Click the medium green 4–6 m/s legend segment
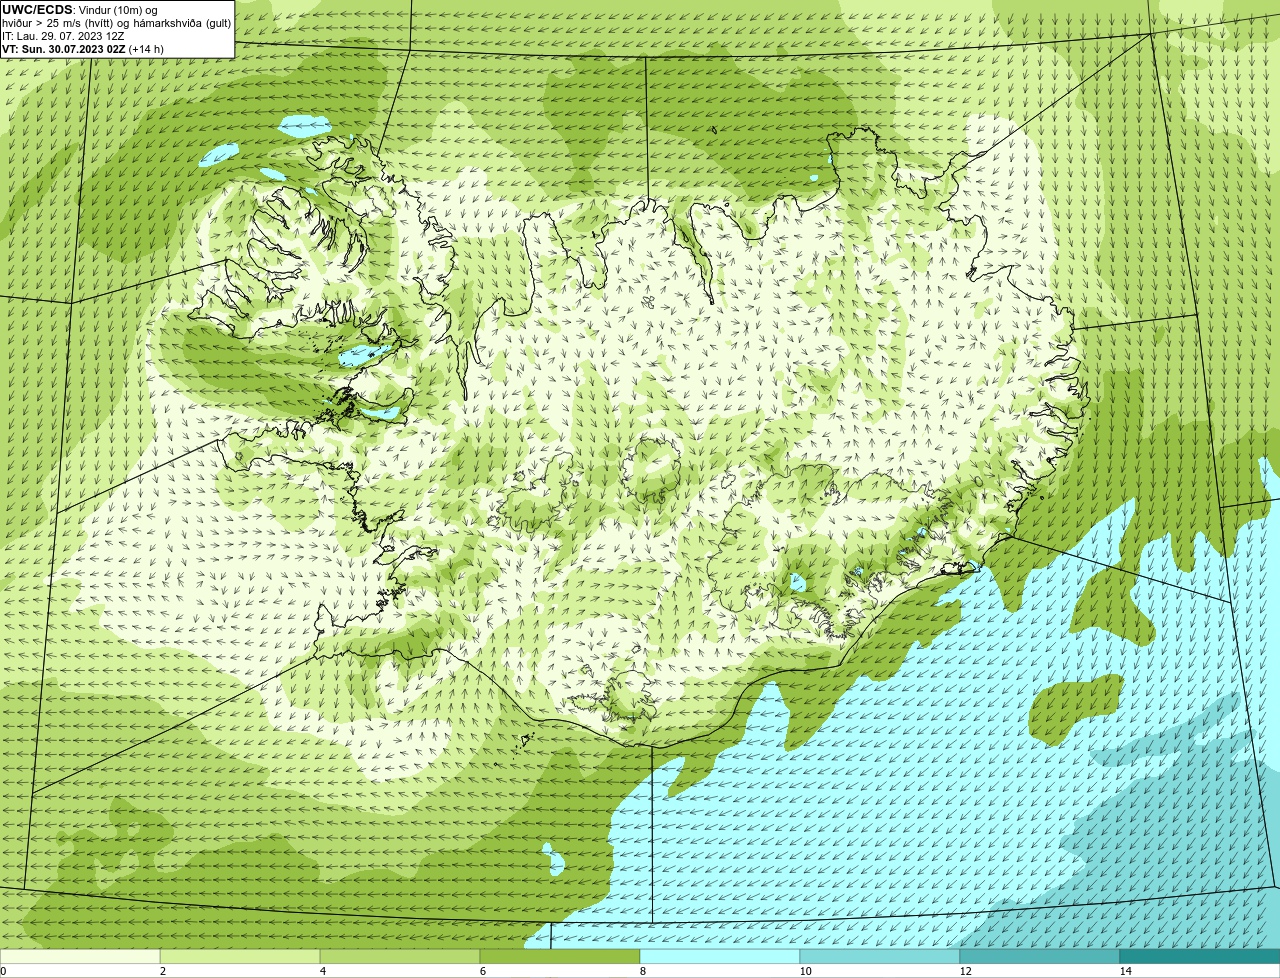This screenshot has height=978, width=1280. [x=400, y=956]
